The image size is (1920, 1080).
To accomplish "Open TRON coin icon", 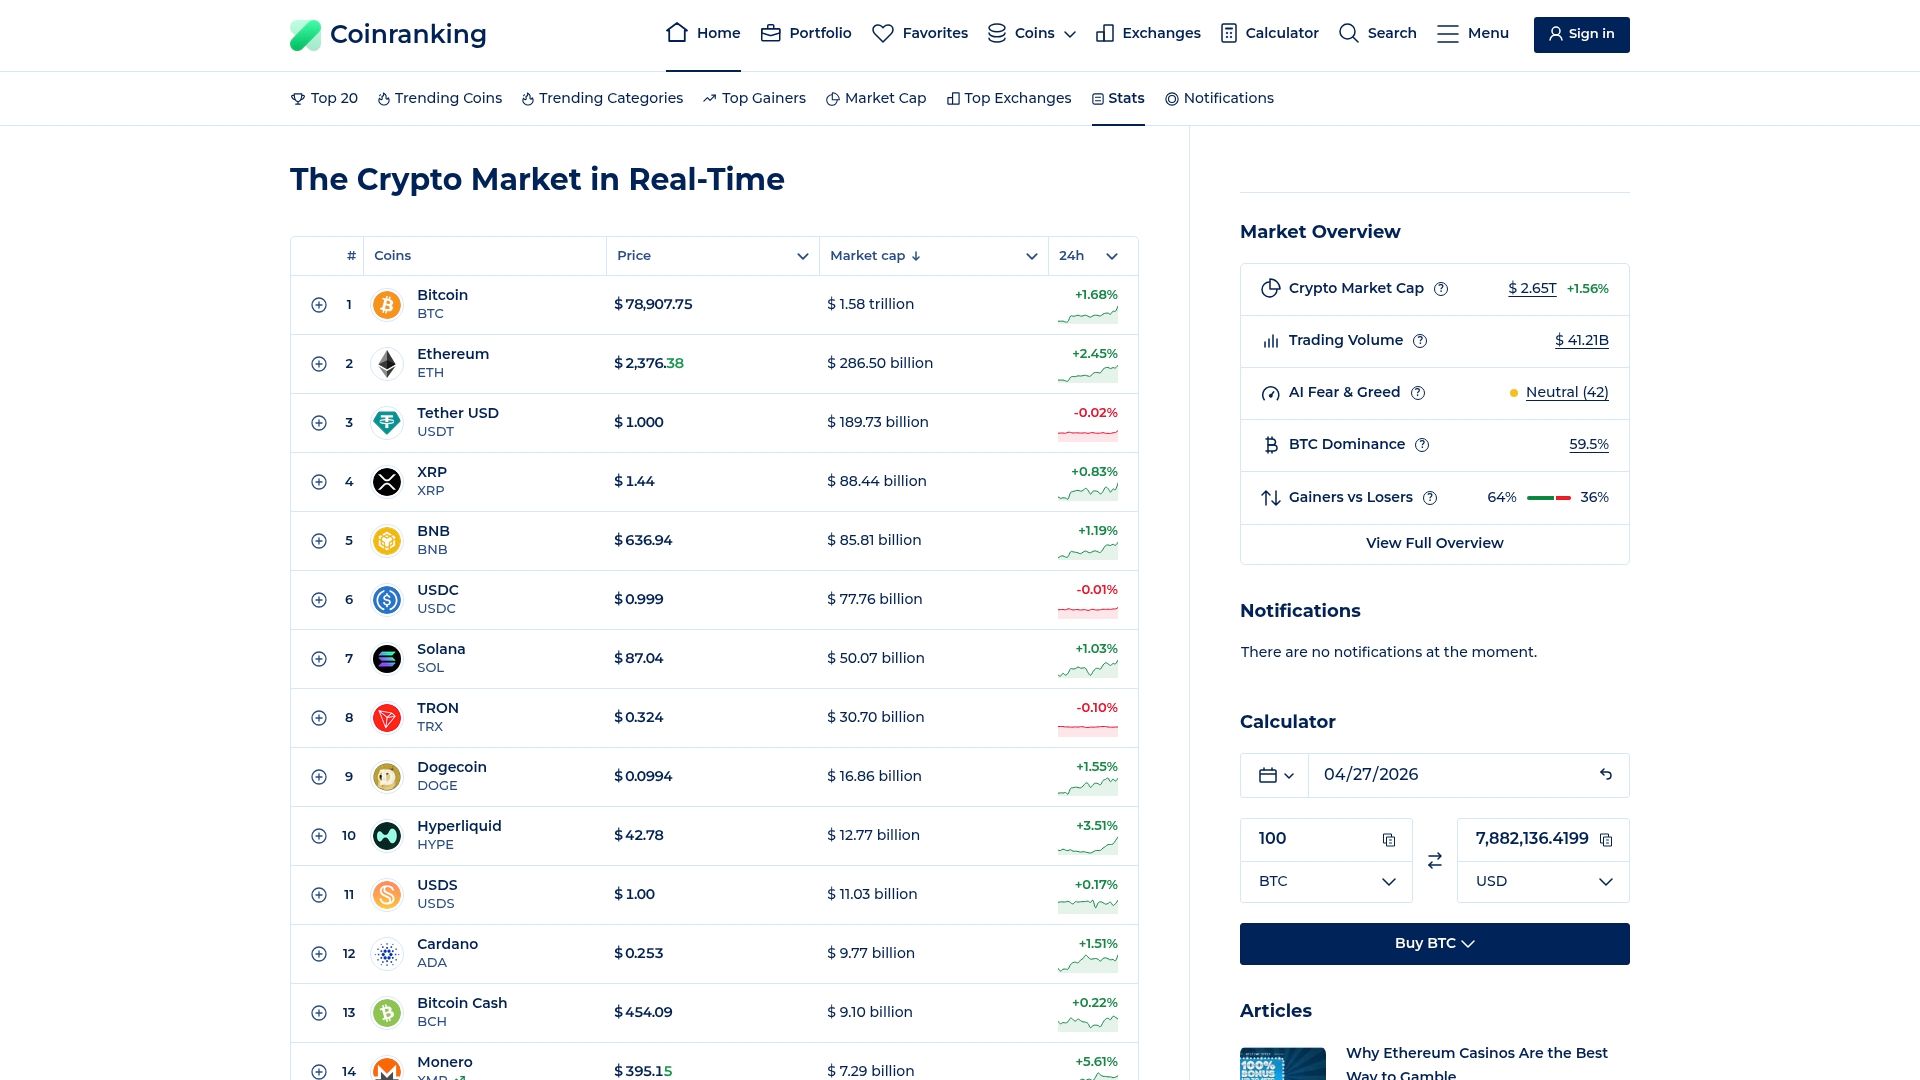I will 387,718.
